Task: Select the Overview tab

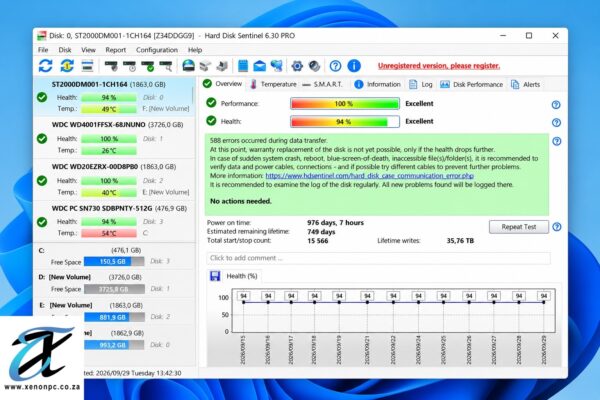Action: click(222, 84)
